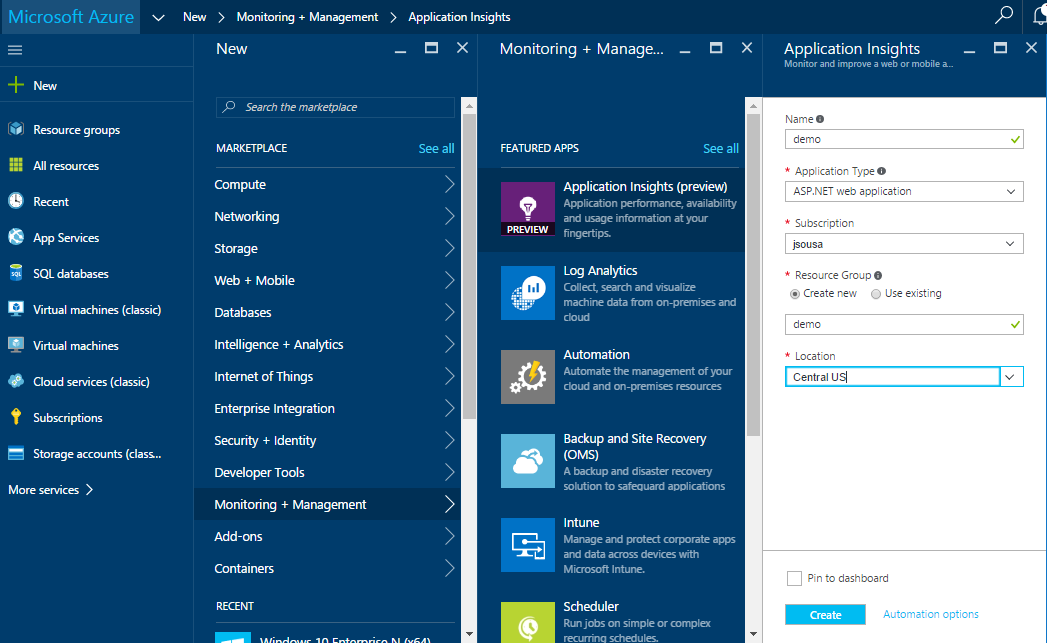This screenshot has width=1047, height=643.
Task: Open All resources grid icon
Action: pyautogui.click(x=16, y=165)
